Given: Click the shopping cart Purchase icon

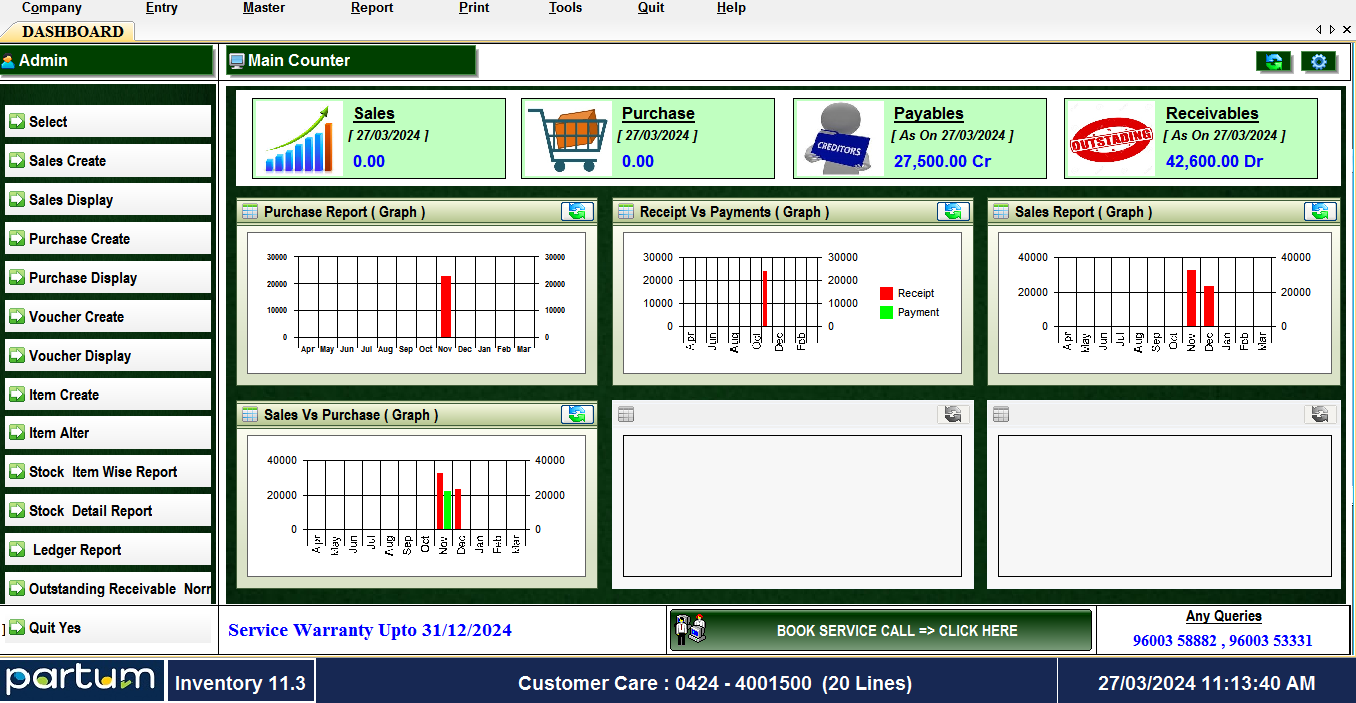Looking at the screenshot, I should pyautogui.click(x=568, y=139).
